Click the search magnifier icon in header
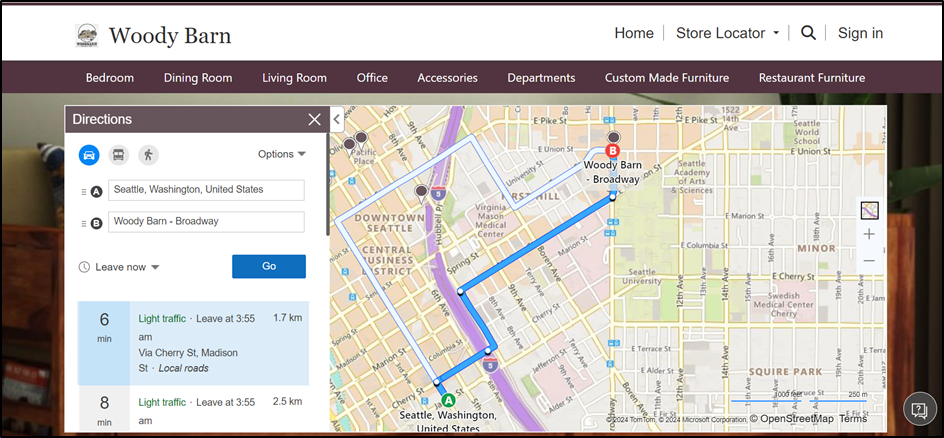 pyautogui.click(x=808, y=33)
